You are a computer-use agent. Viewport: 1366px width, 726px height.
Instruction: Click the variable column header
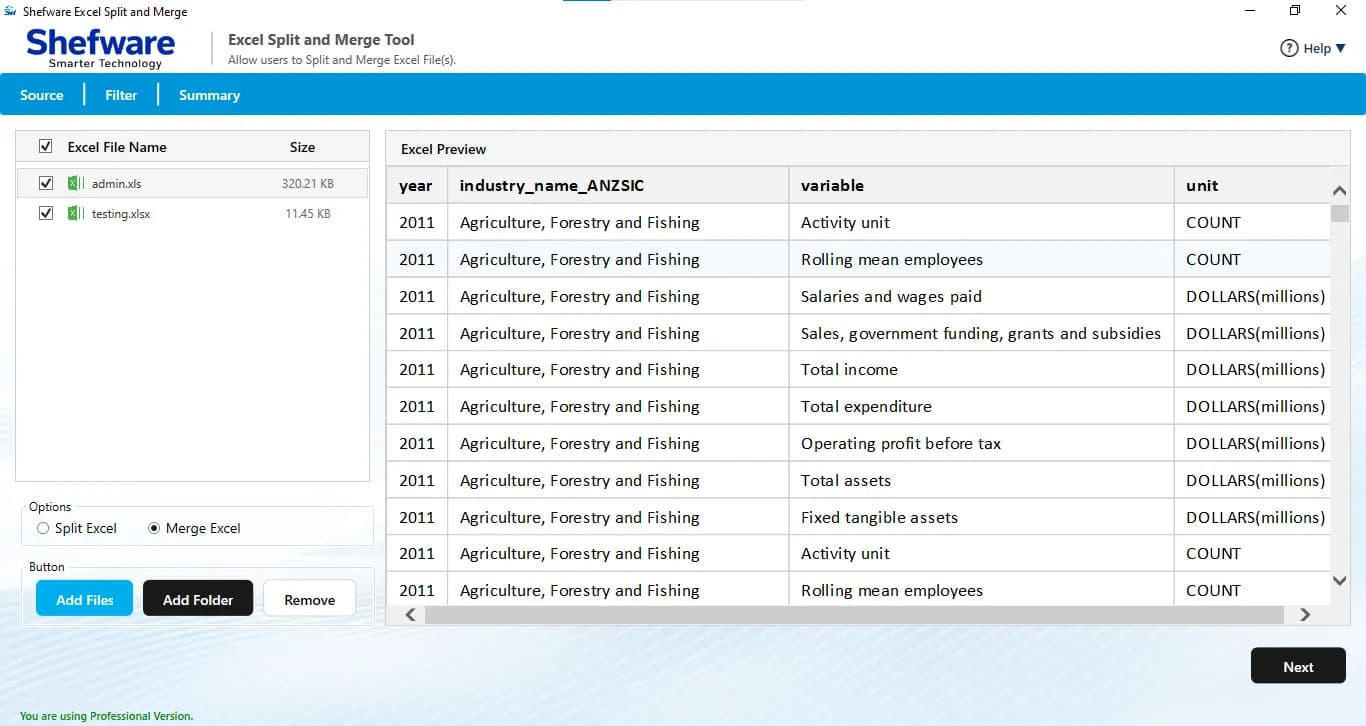981,185
